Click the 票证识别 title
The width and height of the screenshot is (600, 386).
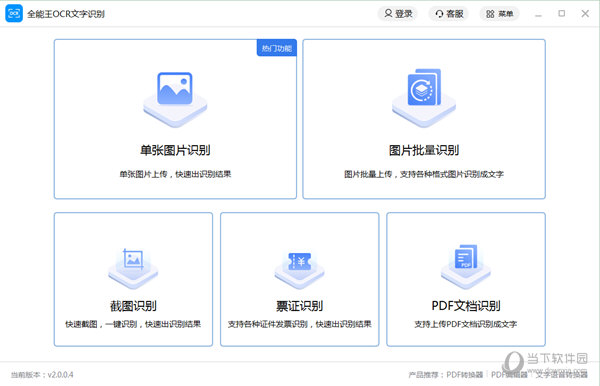[x=300, y=306]
